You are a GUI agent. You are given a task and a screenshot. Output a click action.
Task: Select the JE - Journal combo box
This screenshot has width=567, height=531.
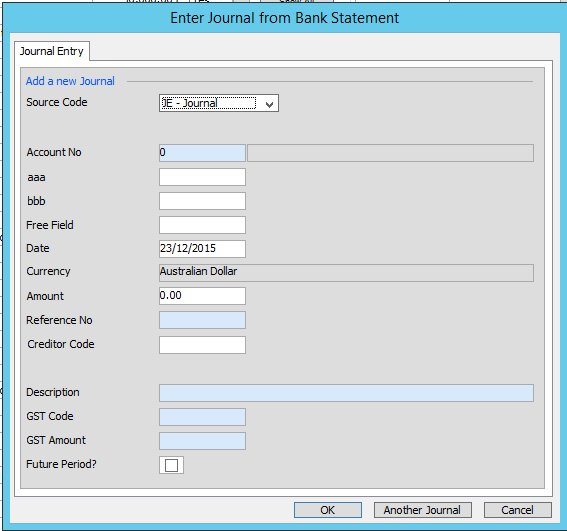coord(219,103)
